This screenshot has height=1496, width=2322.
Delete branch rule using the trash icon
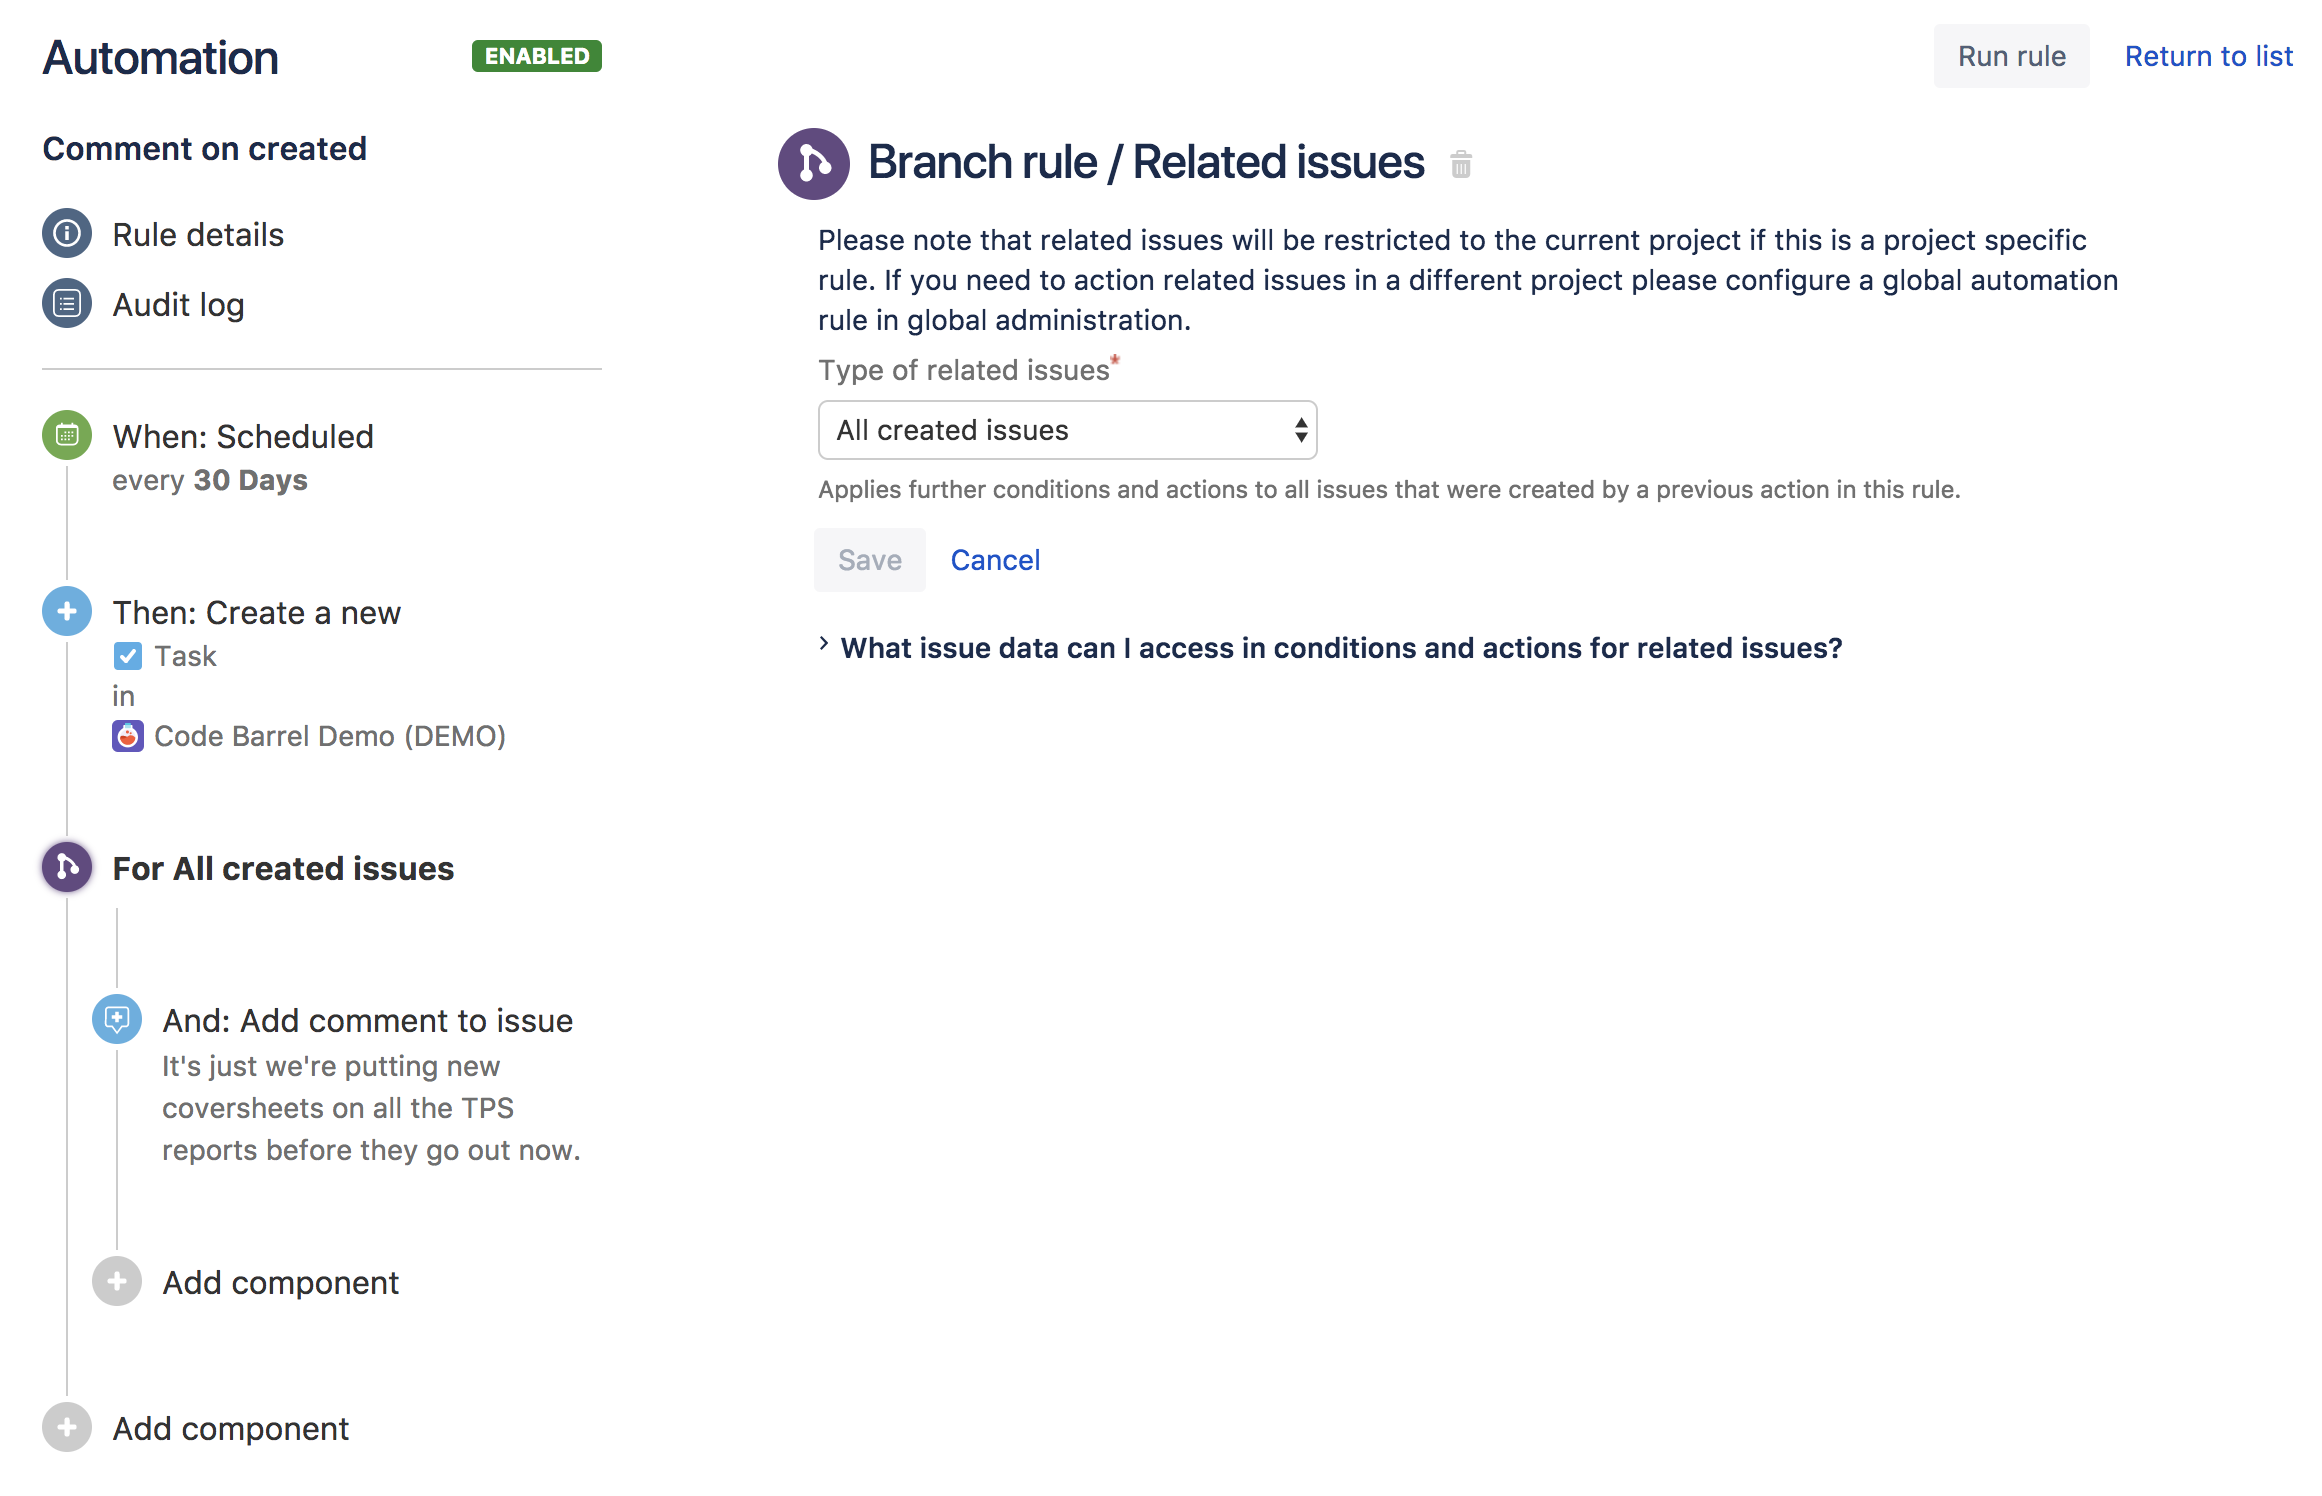coord(1461,164)
